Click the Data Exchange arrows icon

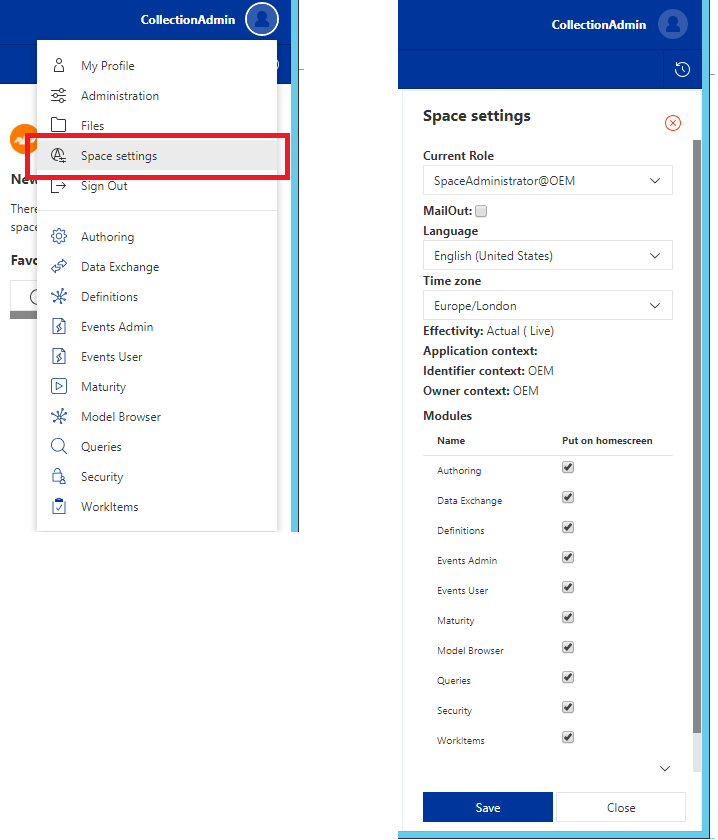(59, 266)
